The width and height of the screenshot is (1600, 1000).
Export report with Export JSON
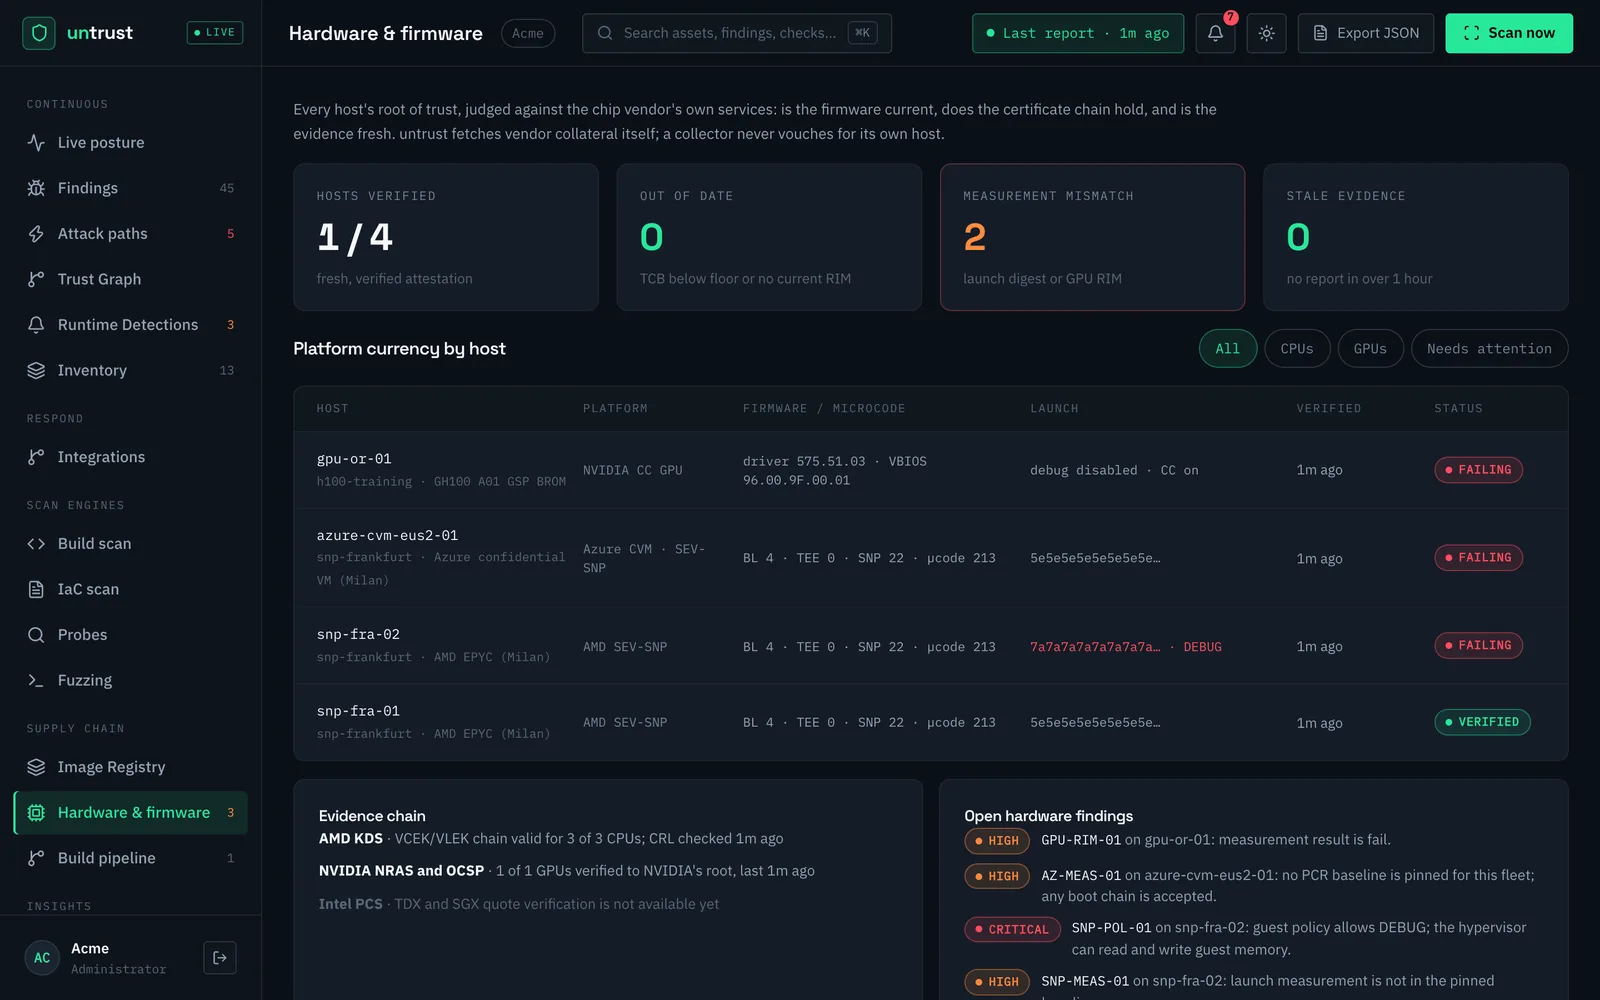(x=1365, y=33)
